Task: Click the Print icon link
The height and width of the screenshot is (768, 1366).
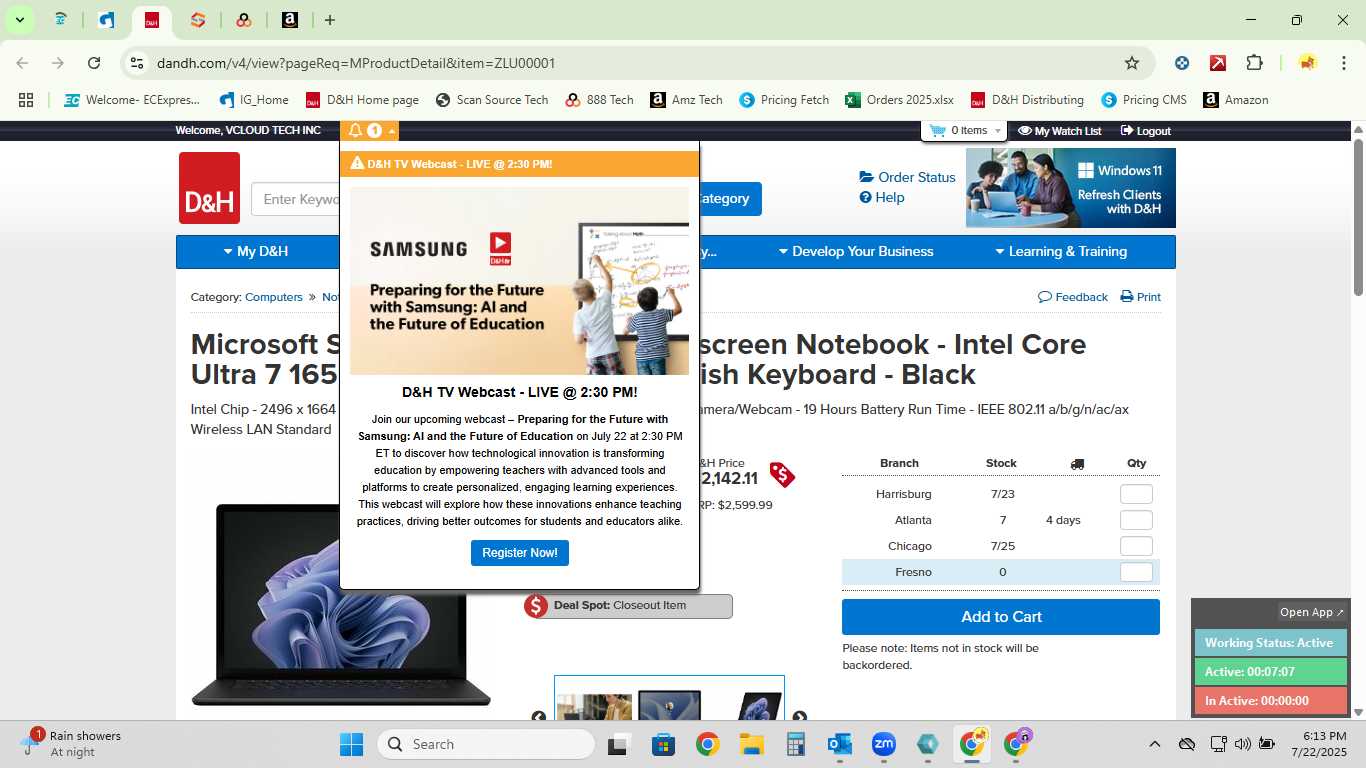Action: (1141, 297)
